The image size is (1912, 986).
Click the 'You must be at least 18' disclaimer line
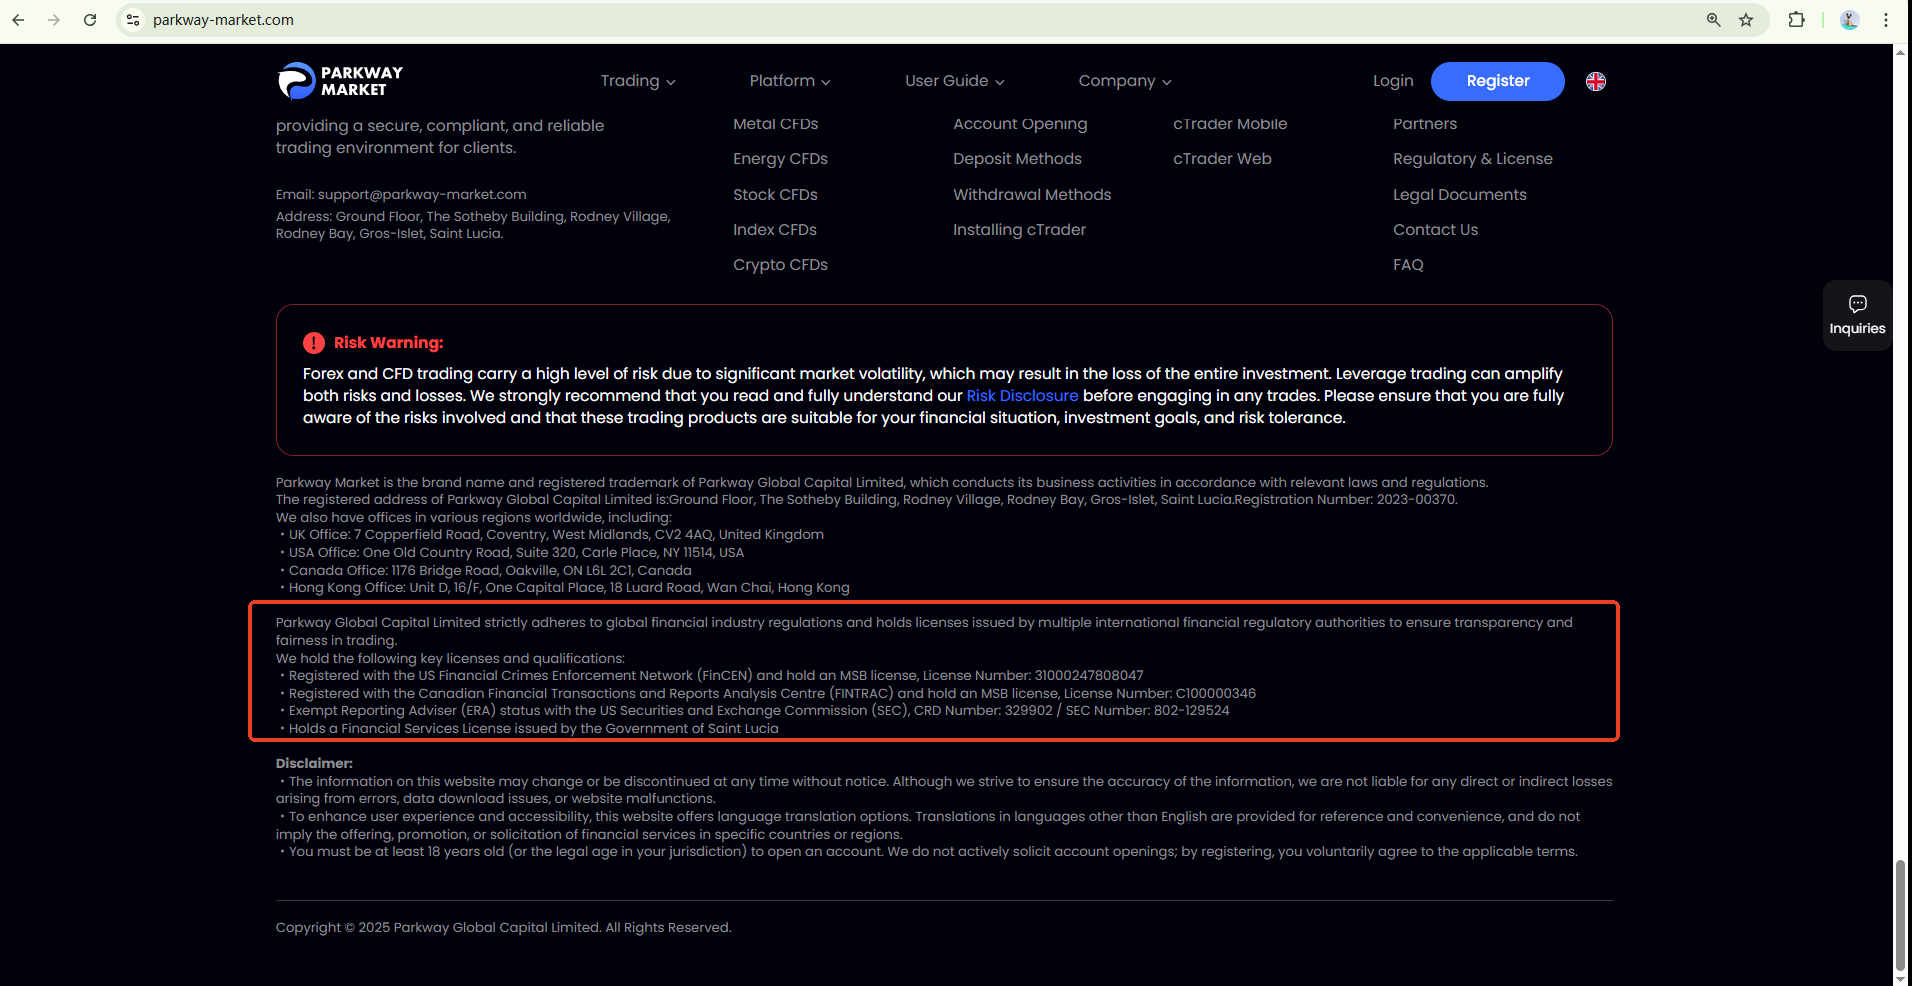click(x=929, y=852)
